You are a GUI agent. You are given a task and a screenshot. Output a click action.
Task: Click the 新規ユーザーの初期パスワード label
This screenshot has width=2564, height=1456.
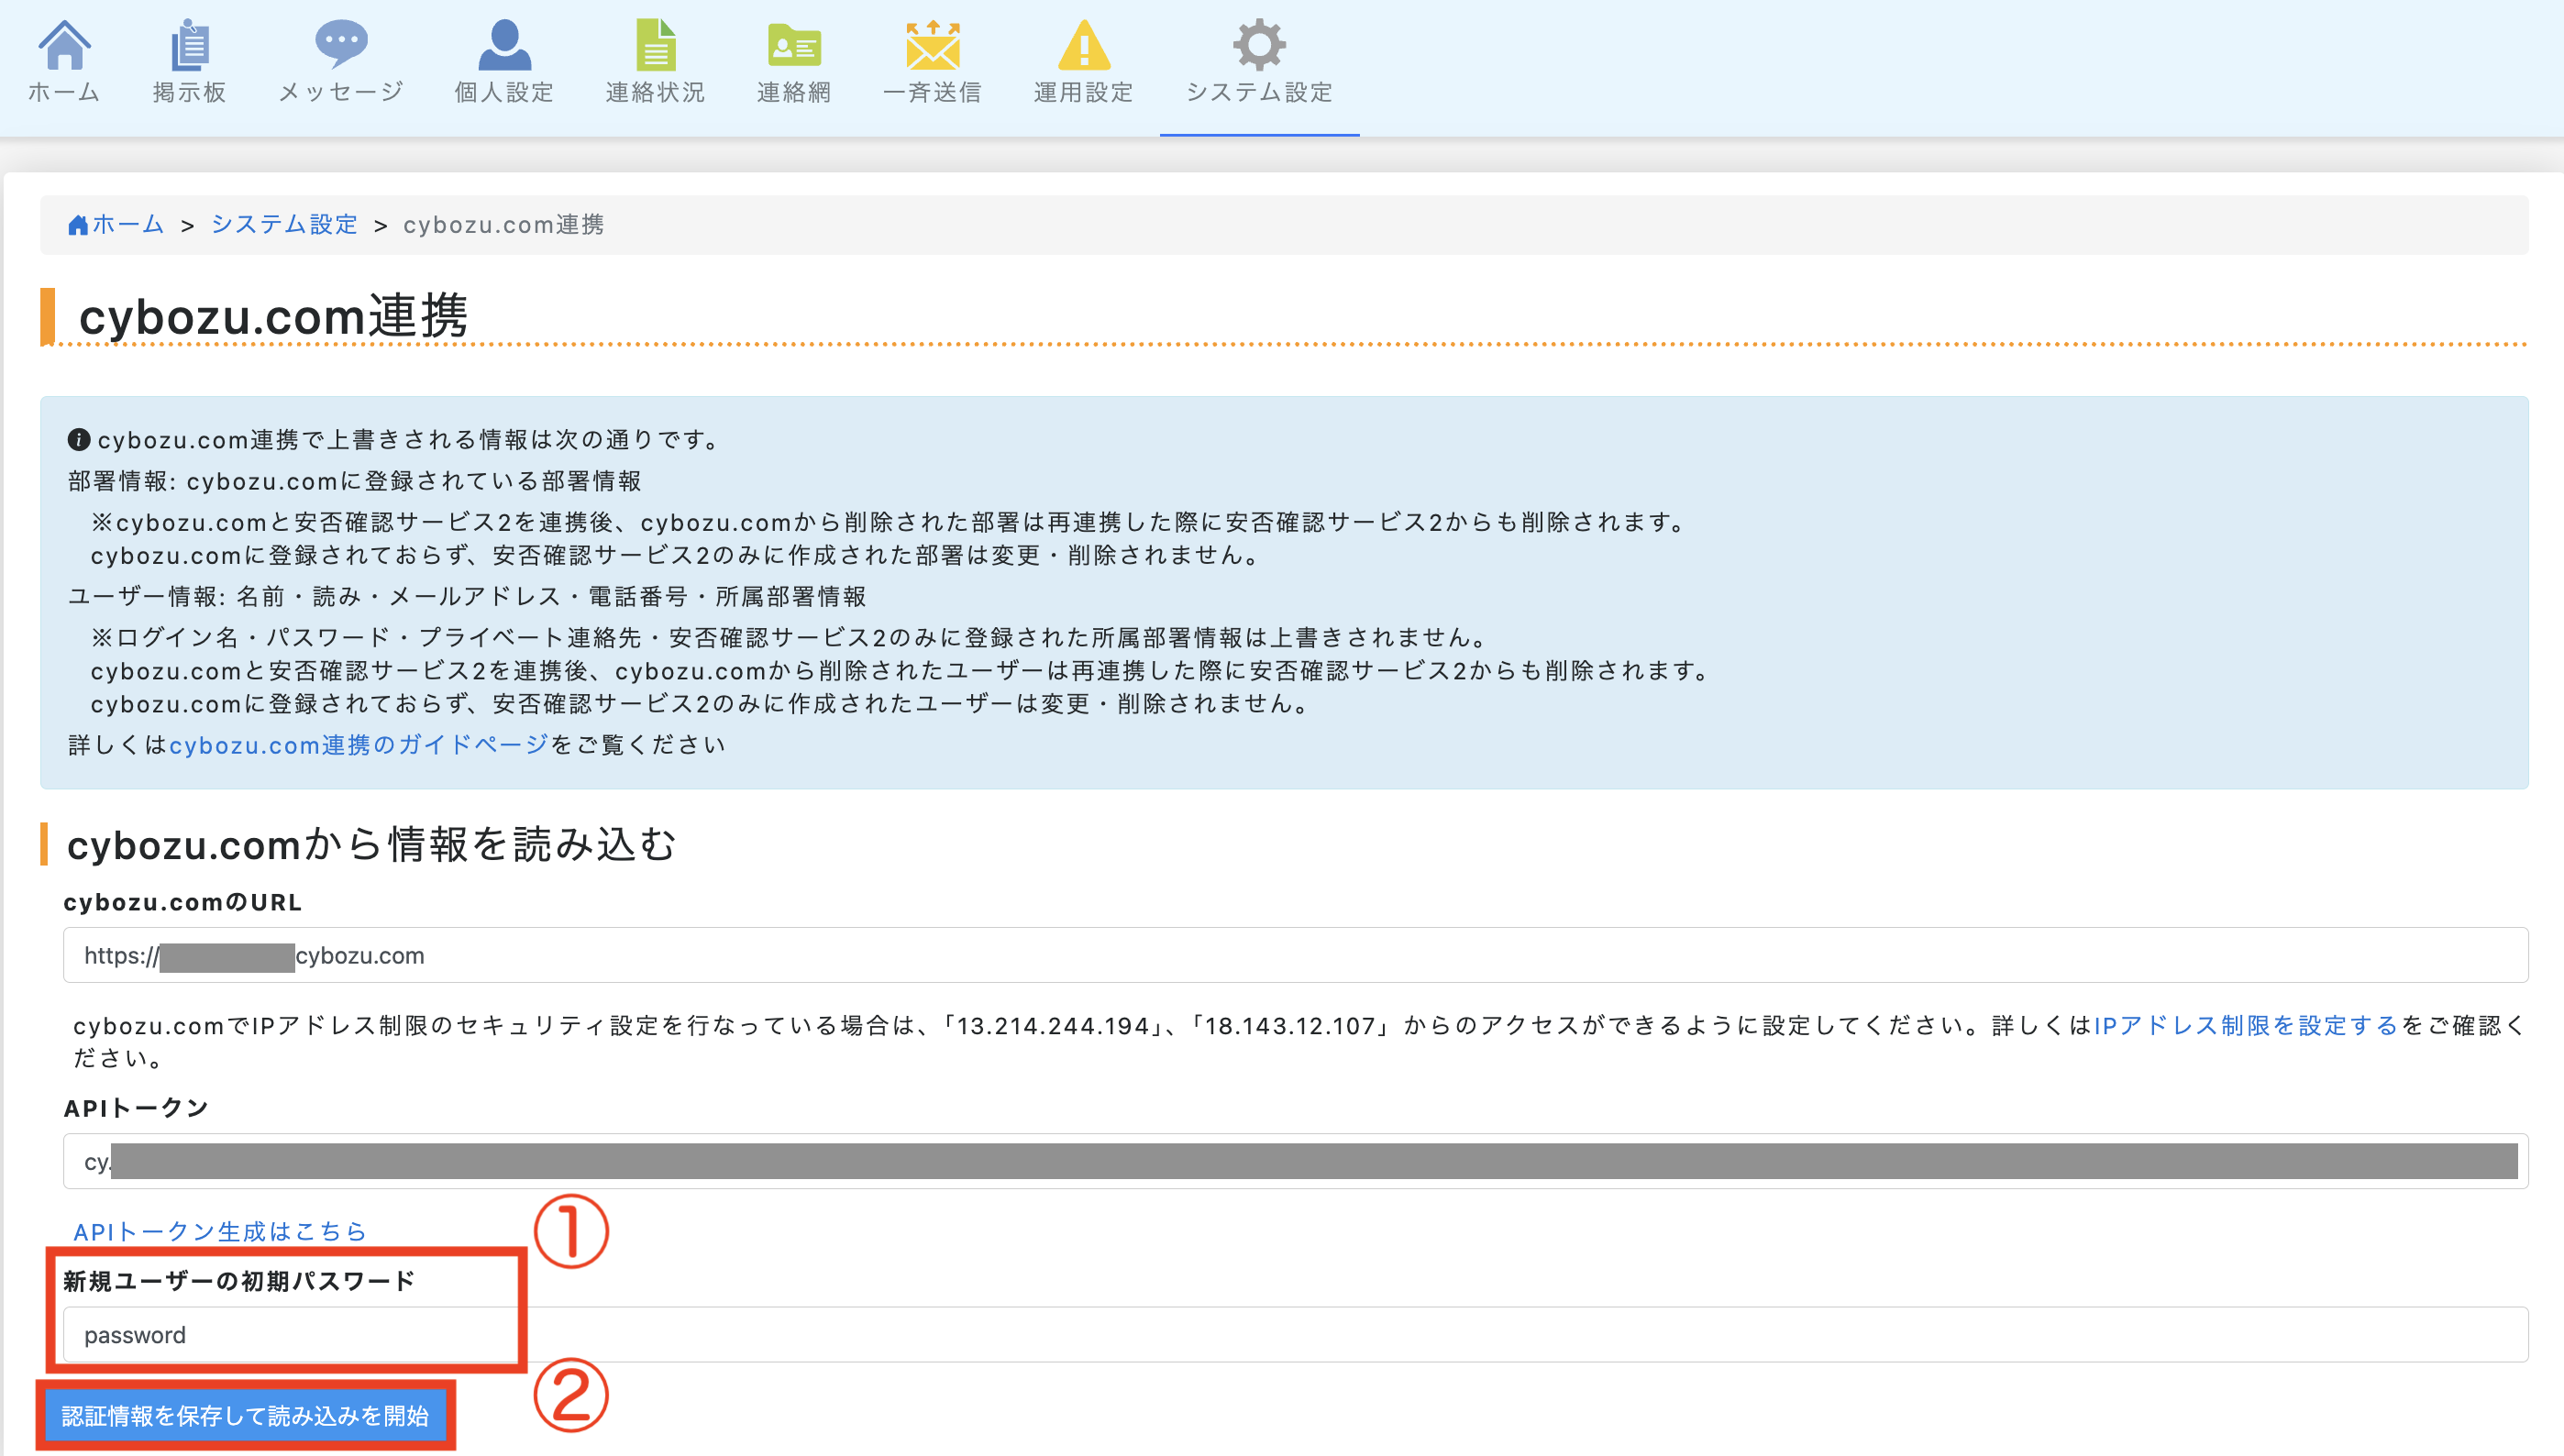[239, 1281]
